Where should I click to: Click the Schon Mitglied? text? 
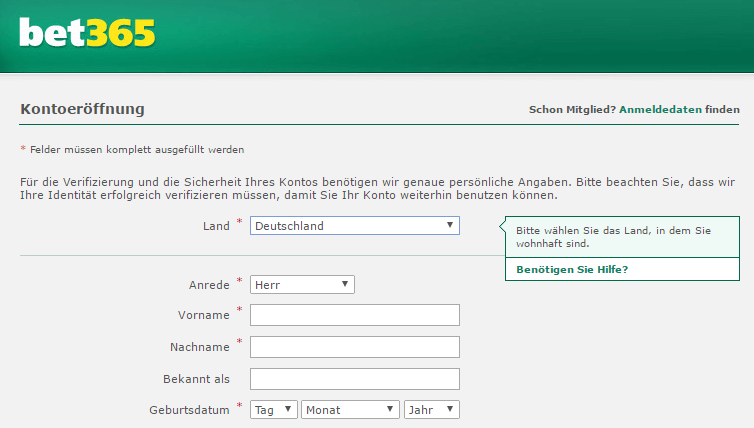tap(572, 110)
